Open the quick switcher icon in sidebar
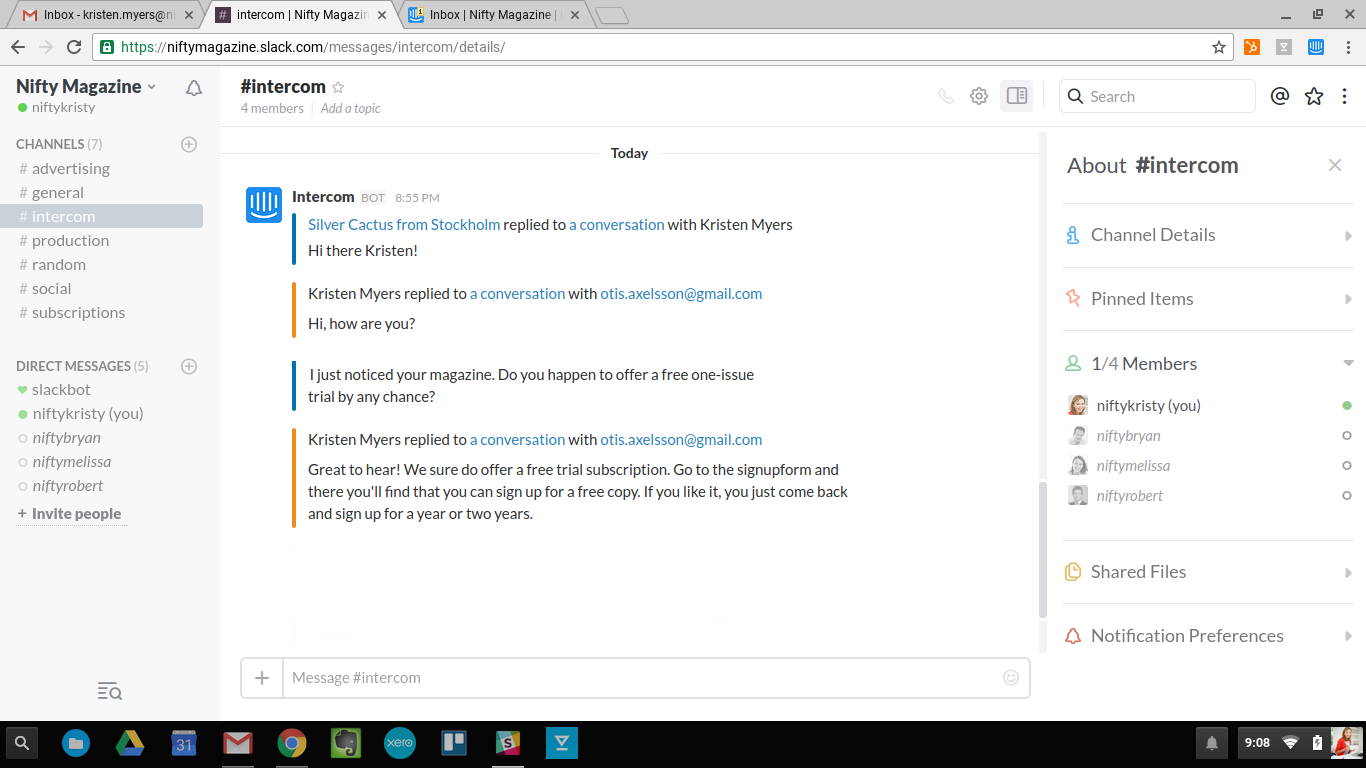This screenshot has height=768, width=1366. [110, 691]
